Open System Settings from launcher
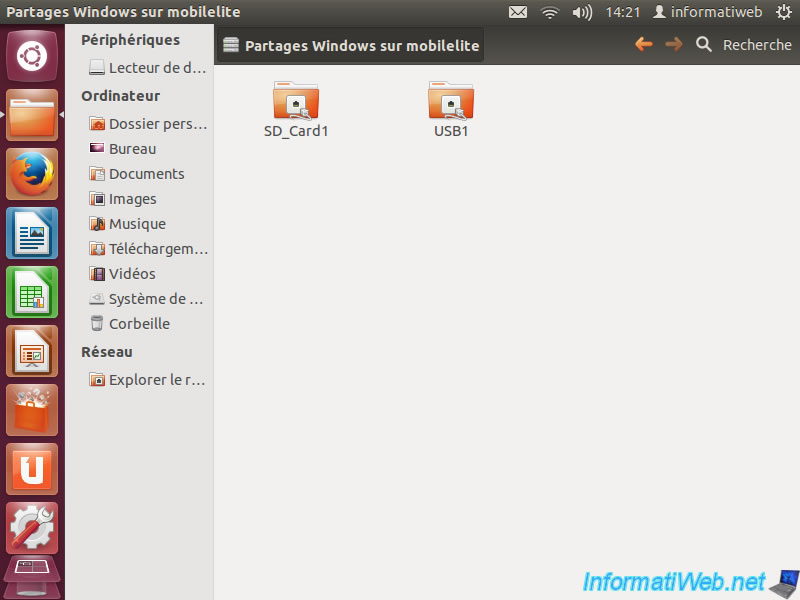This screenshot has height=600, width=800. [x=32, y=528]
